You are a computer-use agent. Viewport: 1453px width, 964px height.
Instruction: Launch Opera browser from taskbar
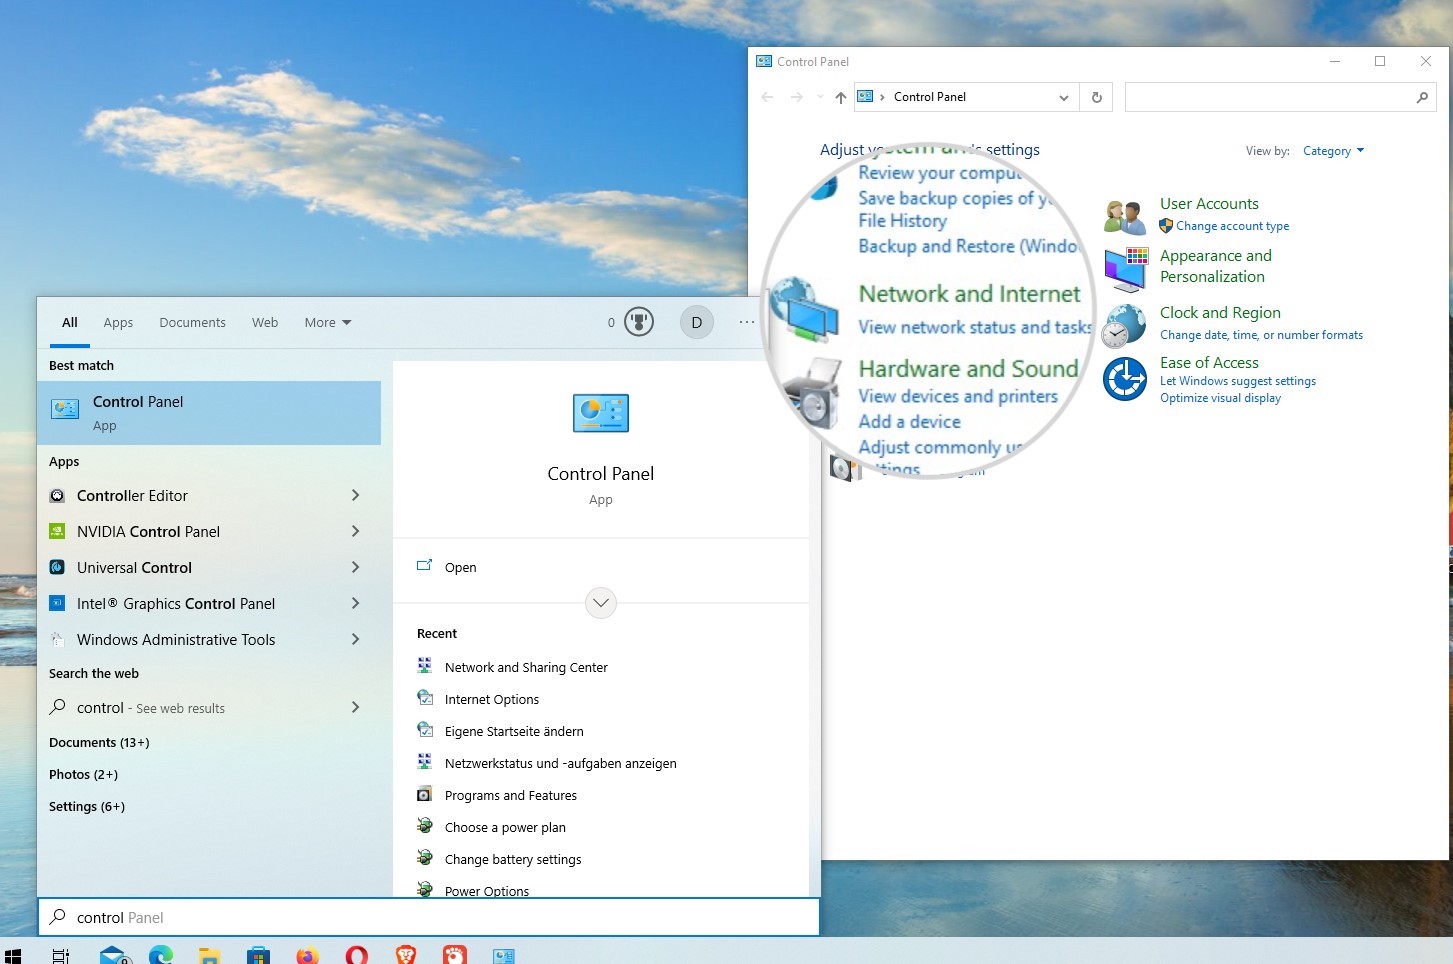356,955
